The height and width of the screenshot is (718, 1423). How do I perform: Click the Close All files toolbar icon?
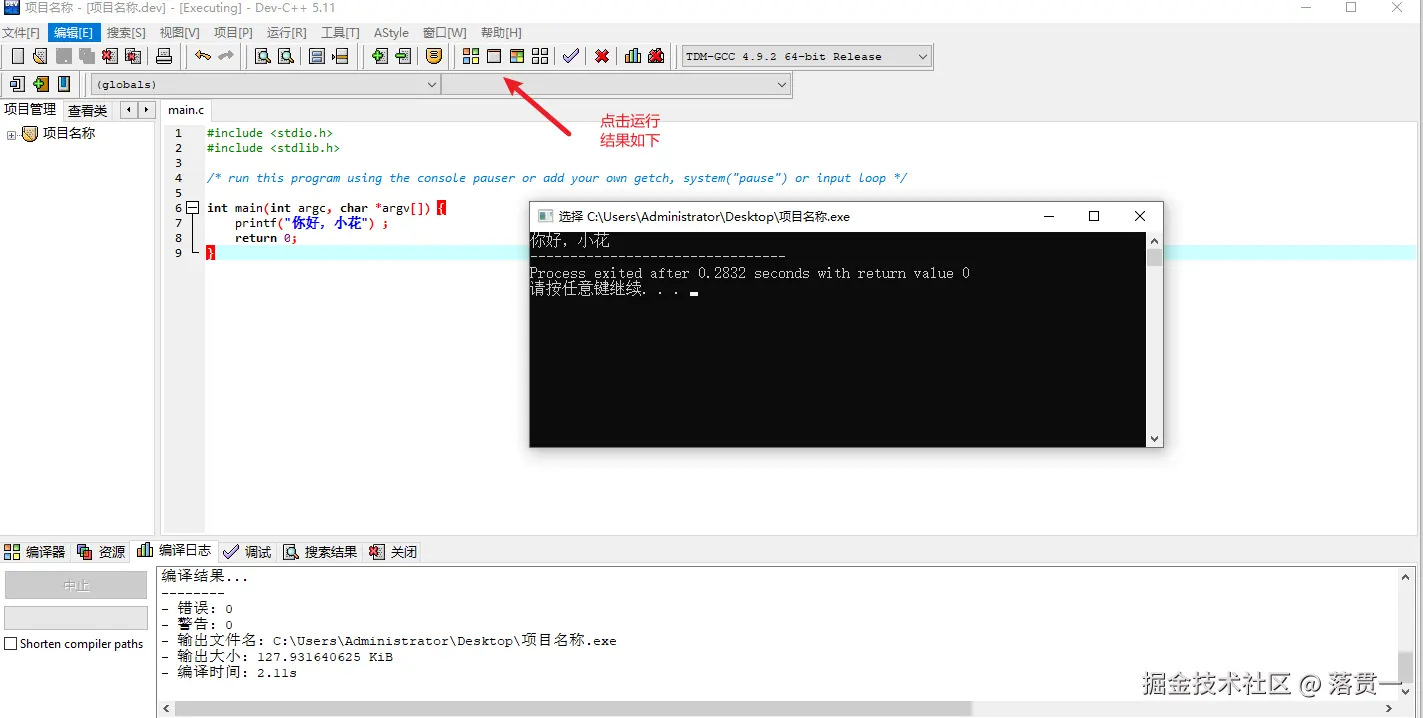coord(133,56)
